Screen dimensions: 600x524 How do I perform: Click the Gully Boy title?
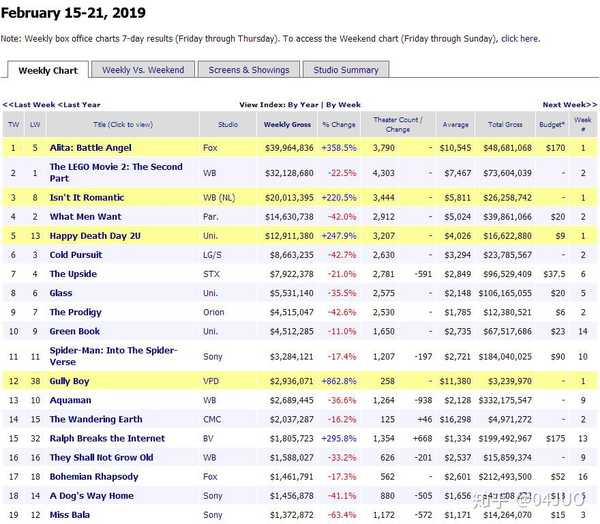pyautogui.click(x=69, y=381)
